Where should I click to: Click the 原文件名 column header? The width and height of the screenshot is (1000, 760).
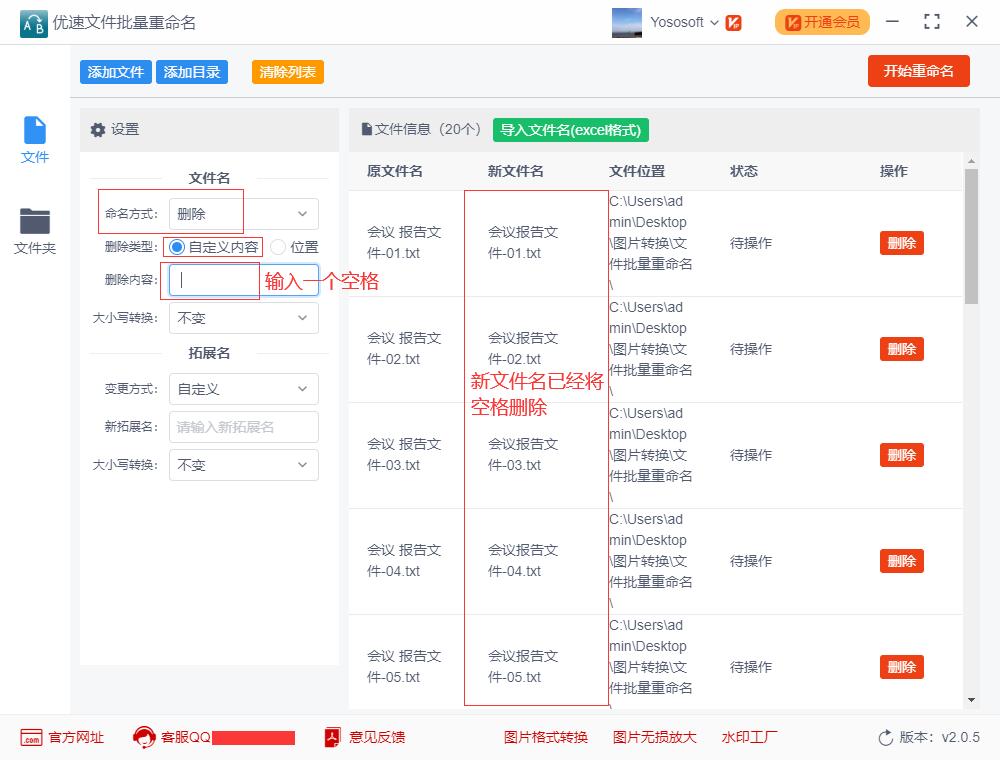[395, 171]
